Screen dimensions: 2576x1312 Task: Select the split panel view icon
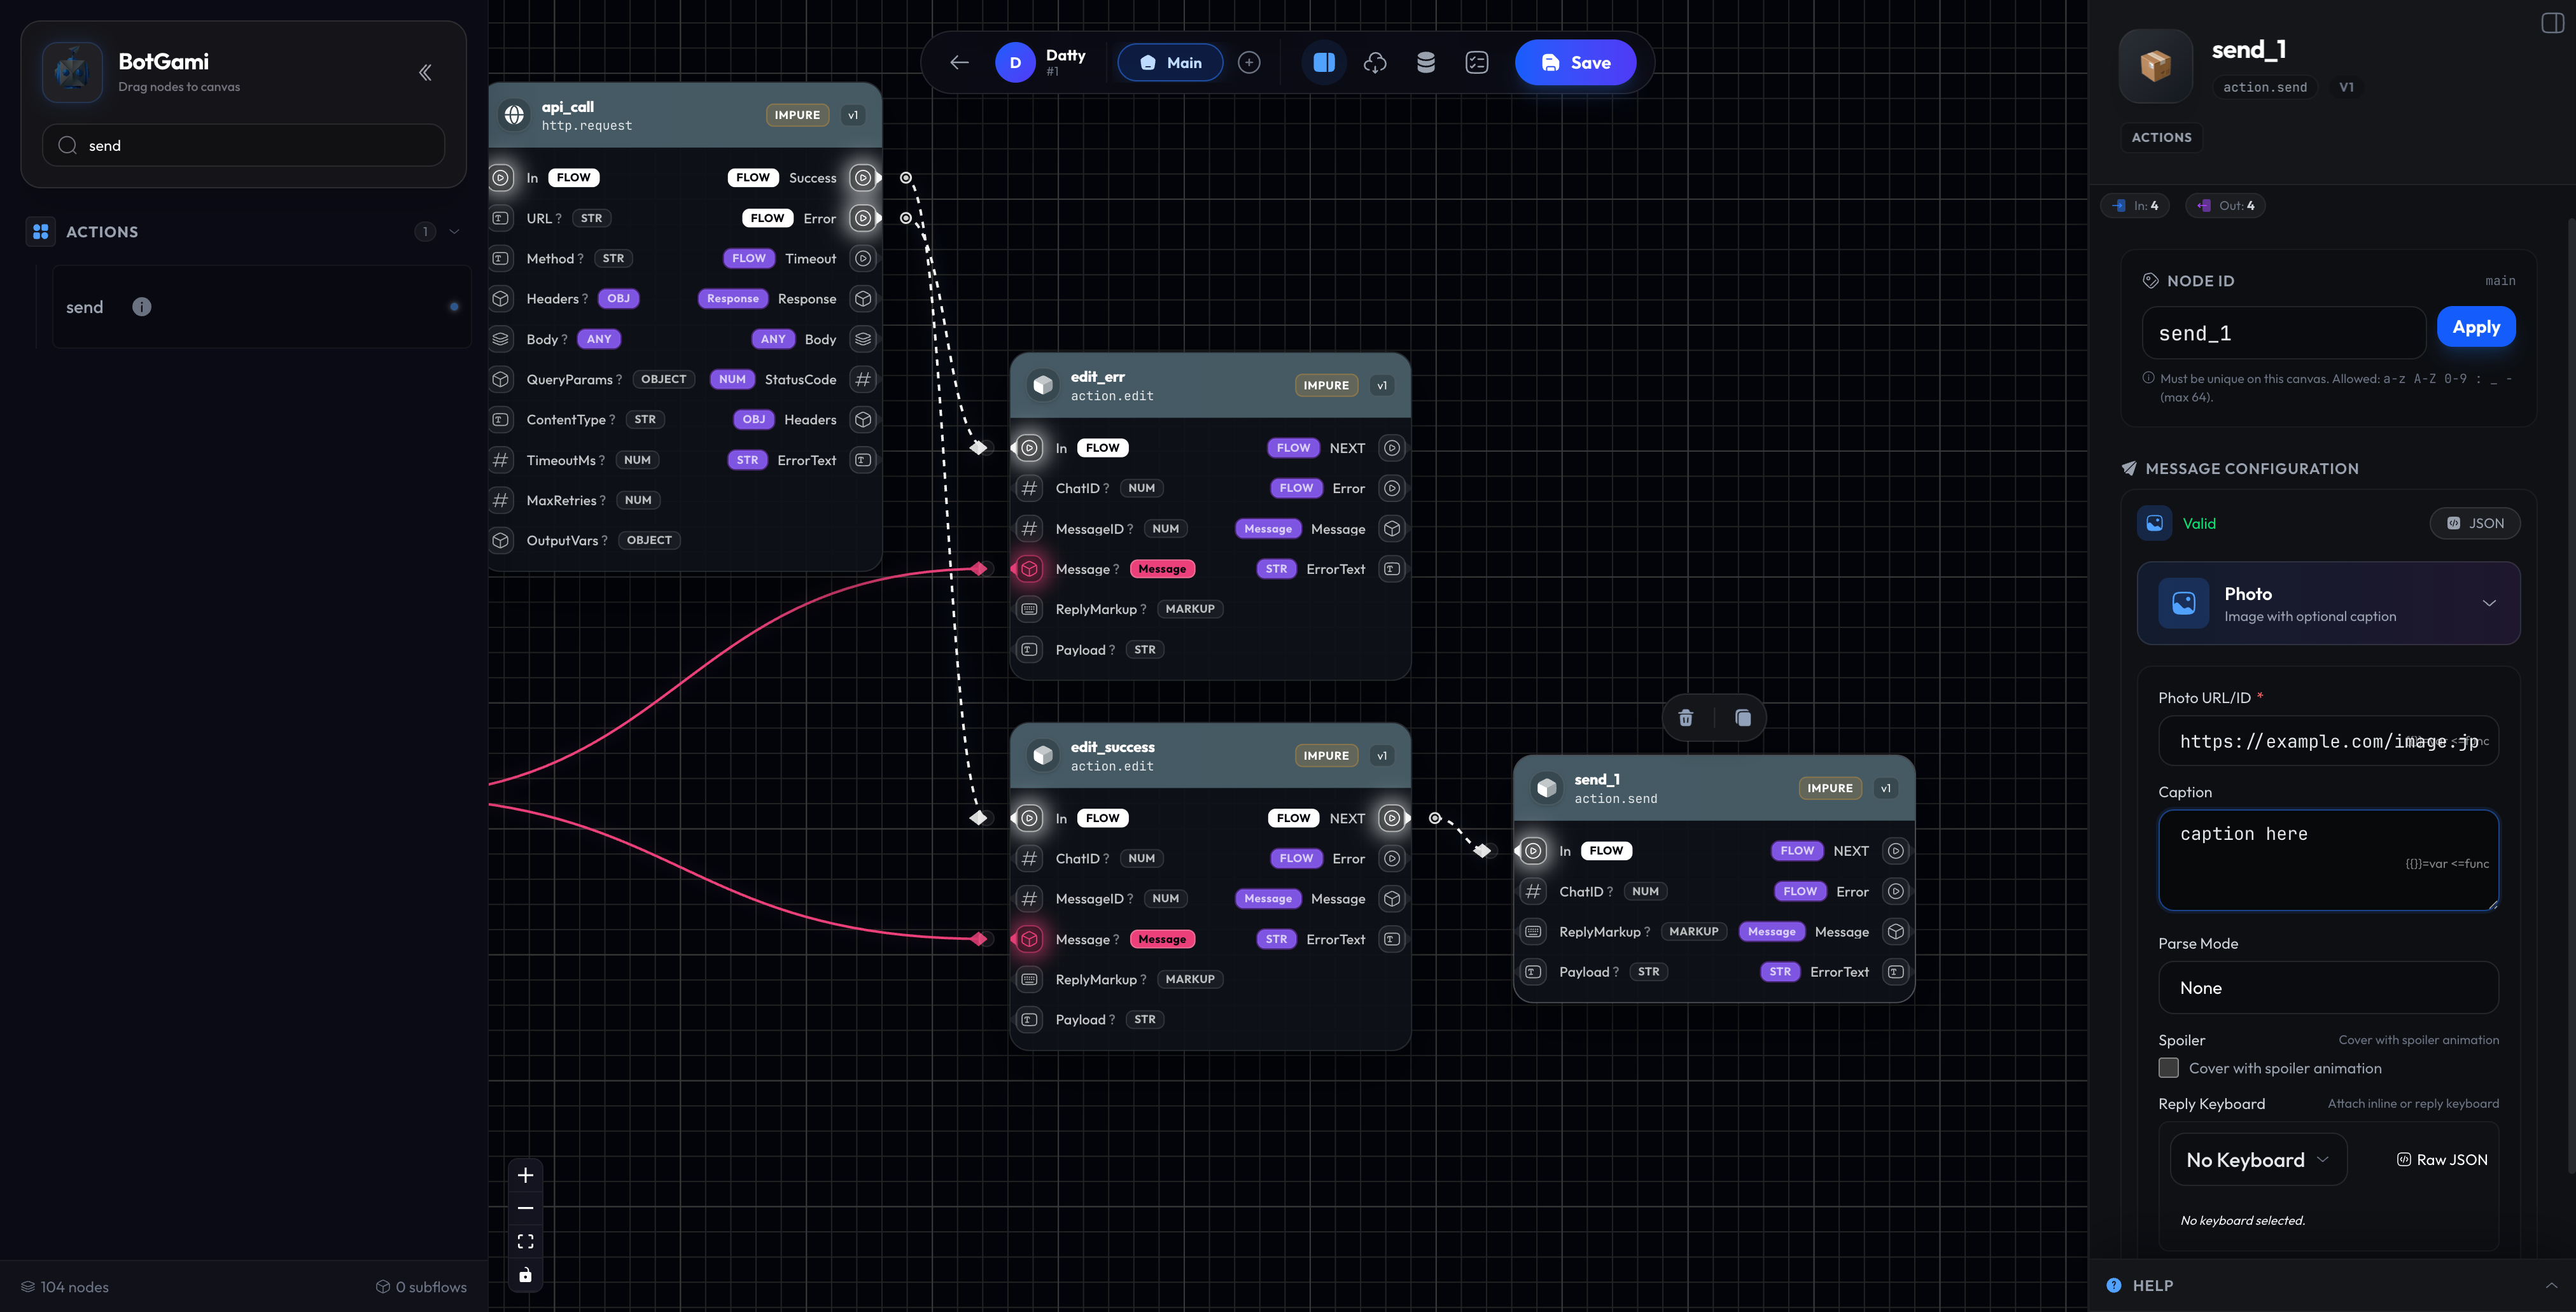pos(1324,62)
